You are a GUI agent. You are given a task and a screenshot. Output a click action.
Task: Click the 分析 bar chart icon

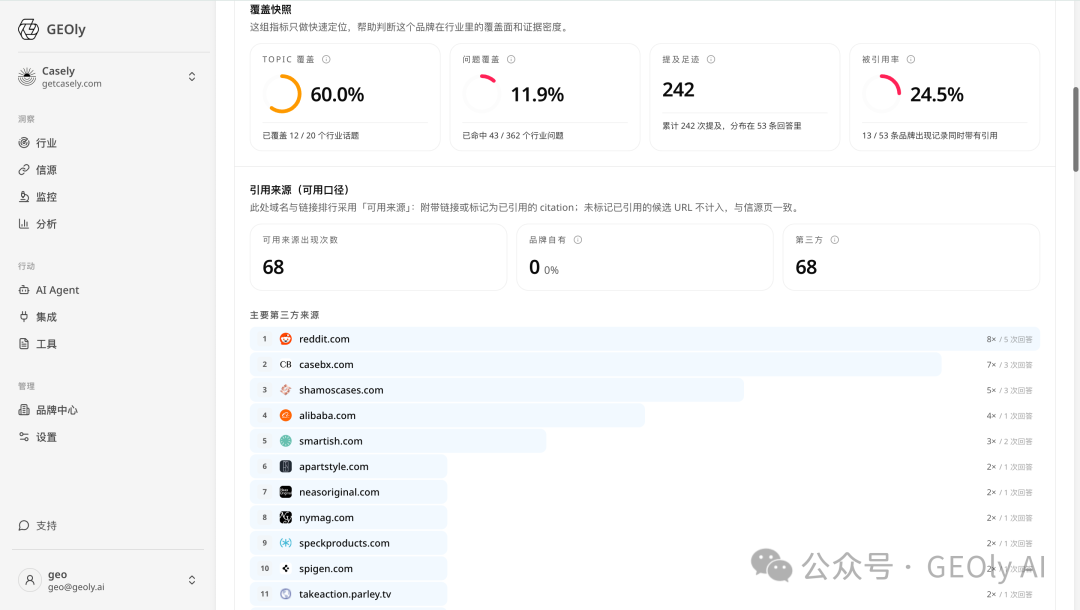coord(24,224)
